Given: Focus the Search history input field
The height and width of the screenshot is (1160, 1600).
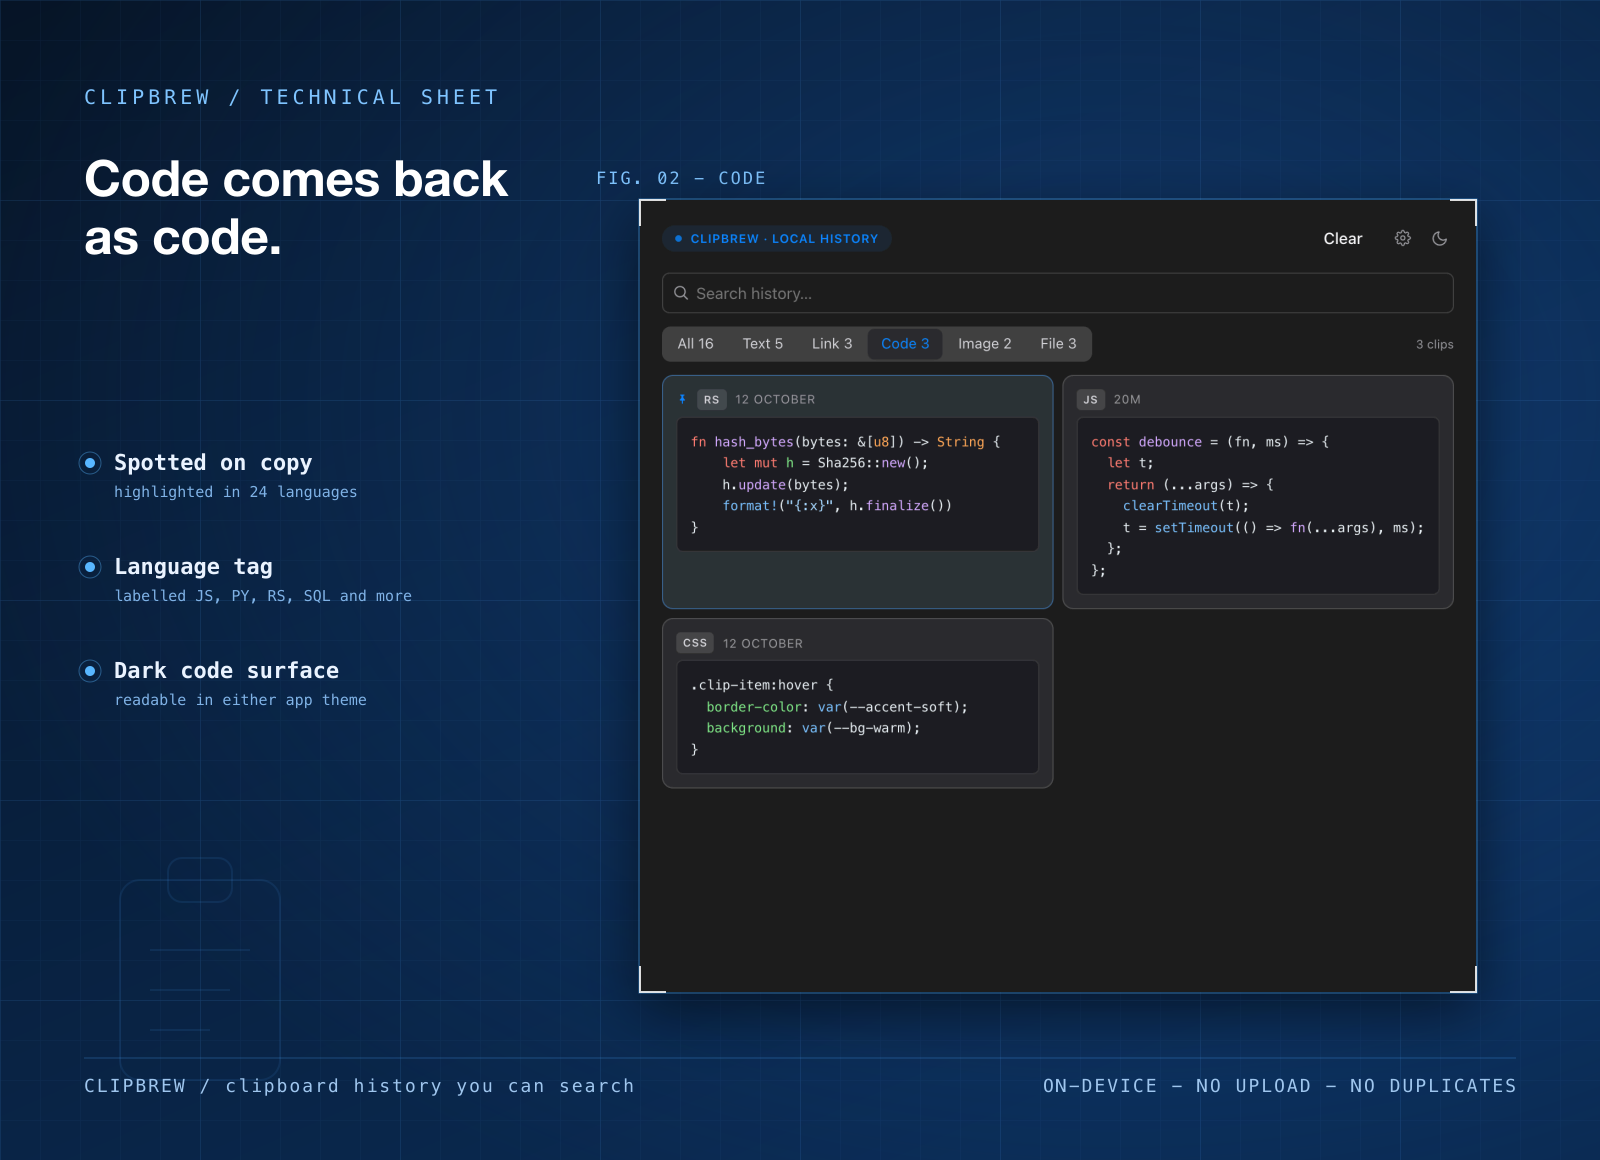Looking at the screenshot, I should (1057, 293).
